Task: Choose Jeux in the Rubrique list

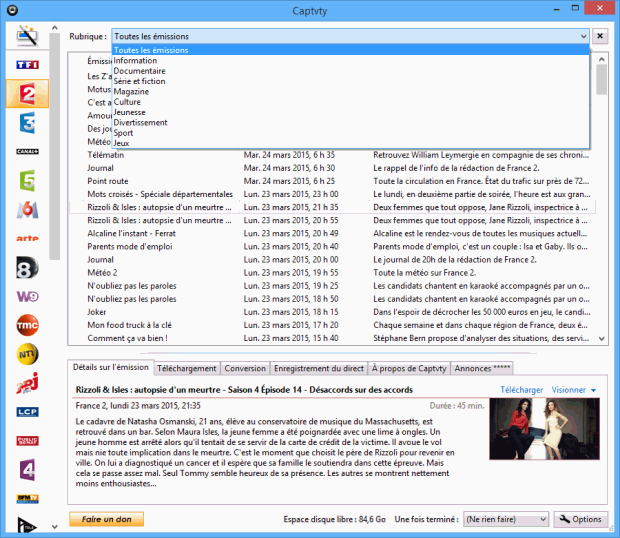Action: coord(351,143)
